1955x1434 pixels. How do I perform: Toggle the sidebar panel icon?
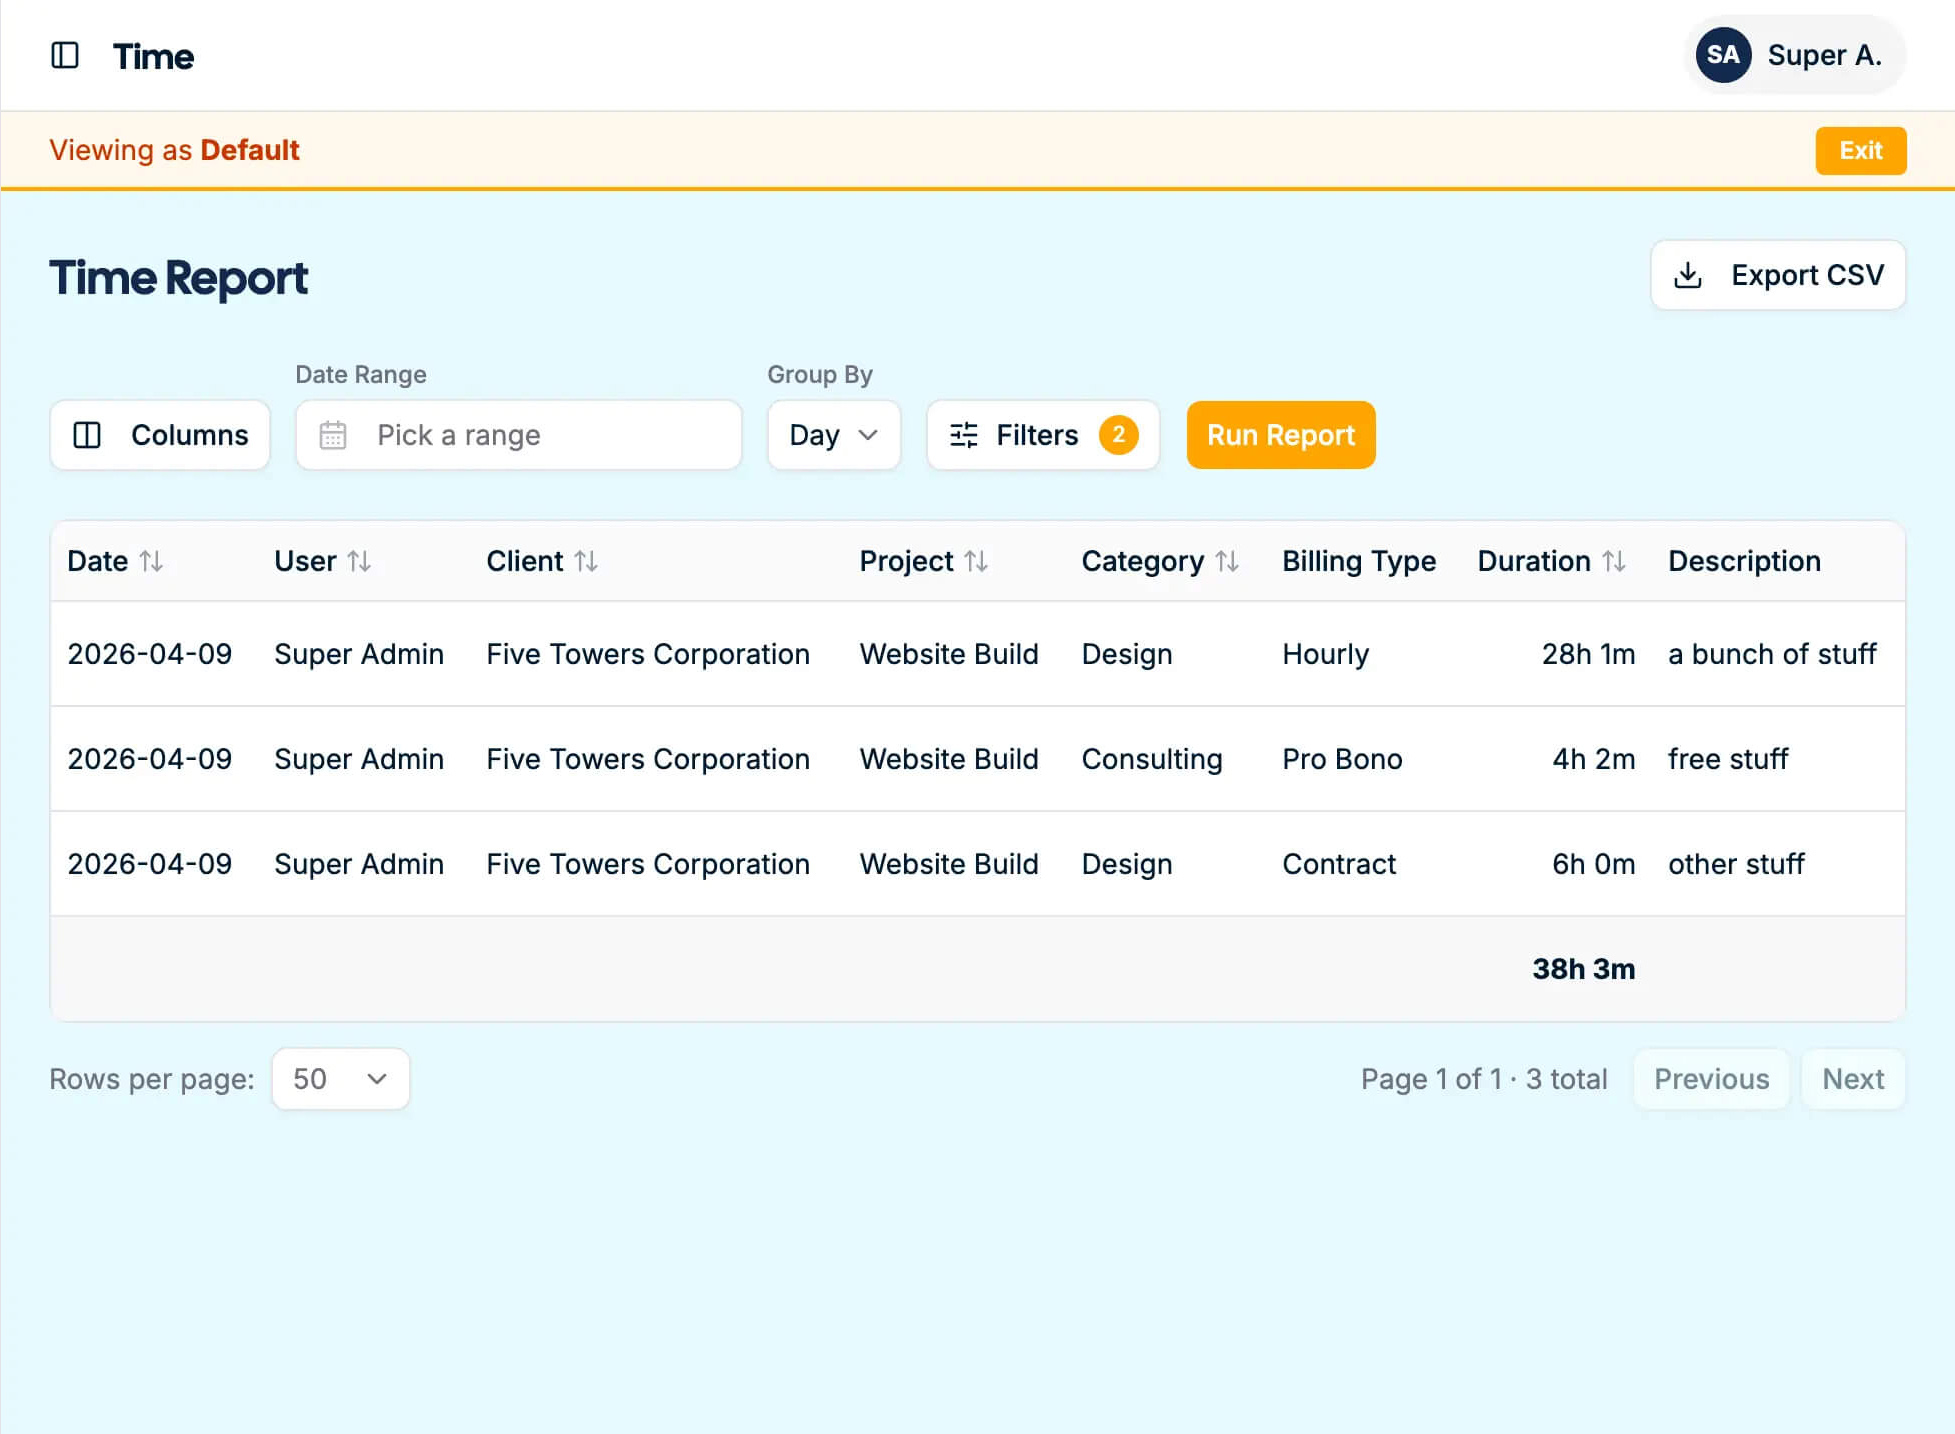coord(65,55)
